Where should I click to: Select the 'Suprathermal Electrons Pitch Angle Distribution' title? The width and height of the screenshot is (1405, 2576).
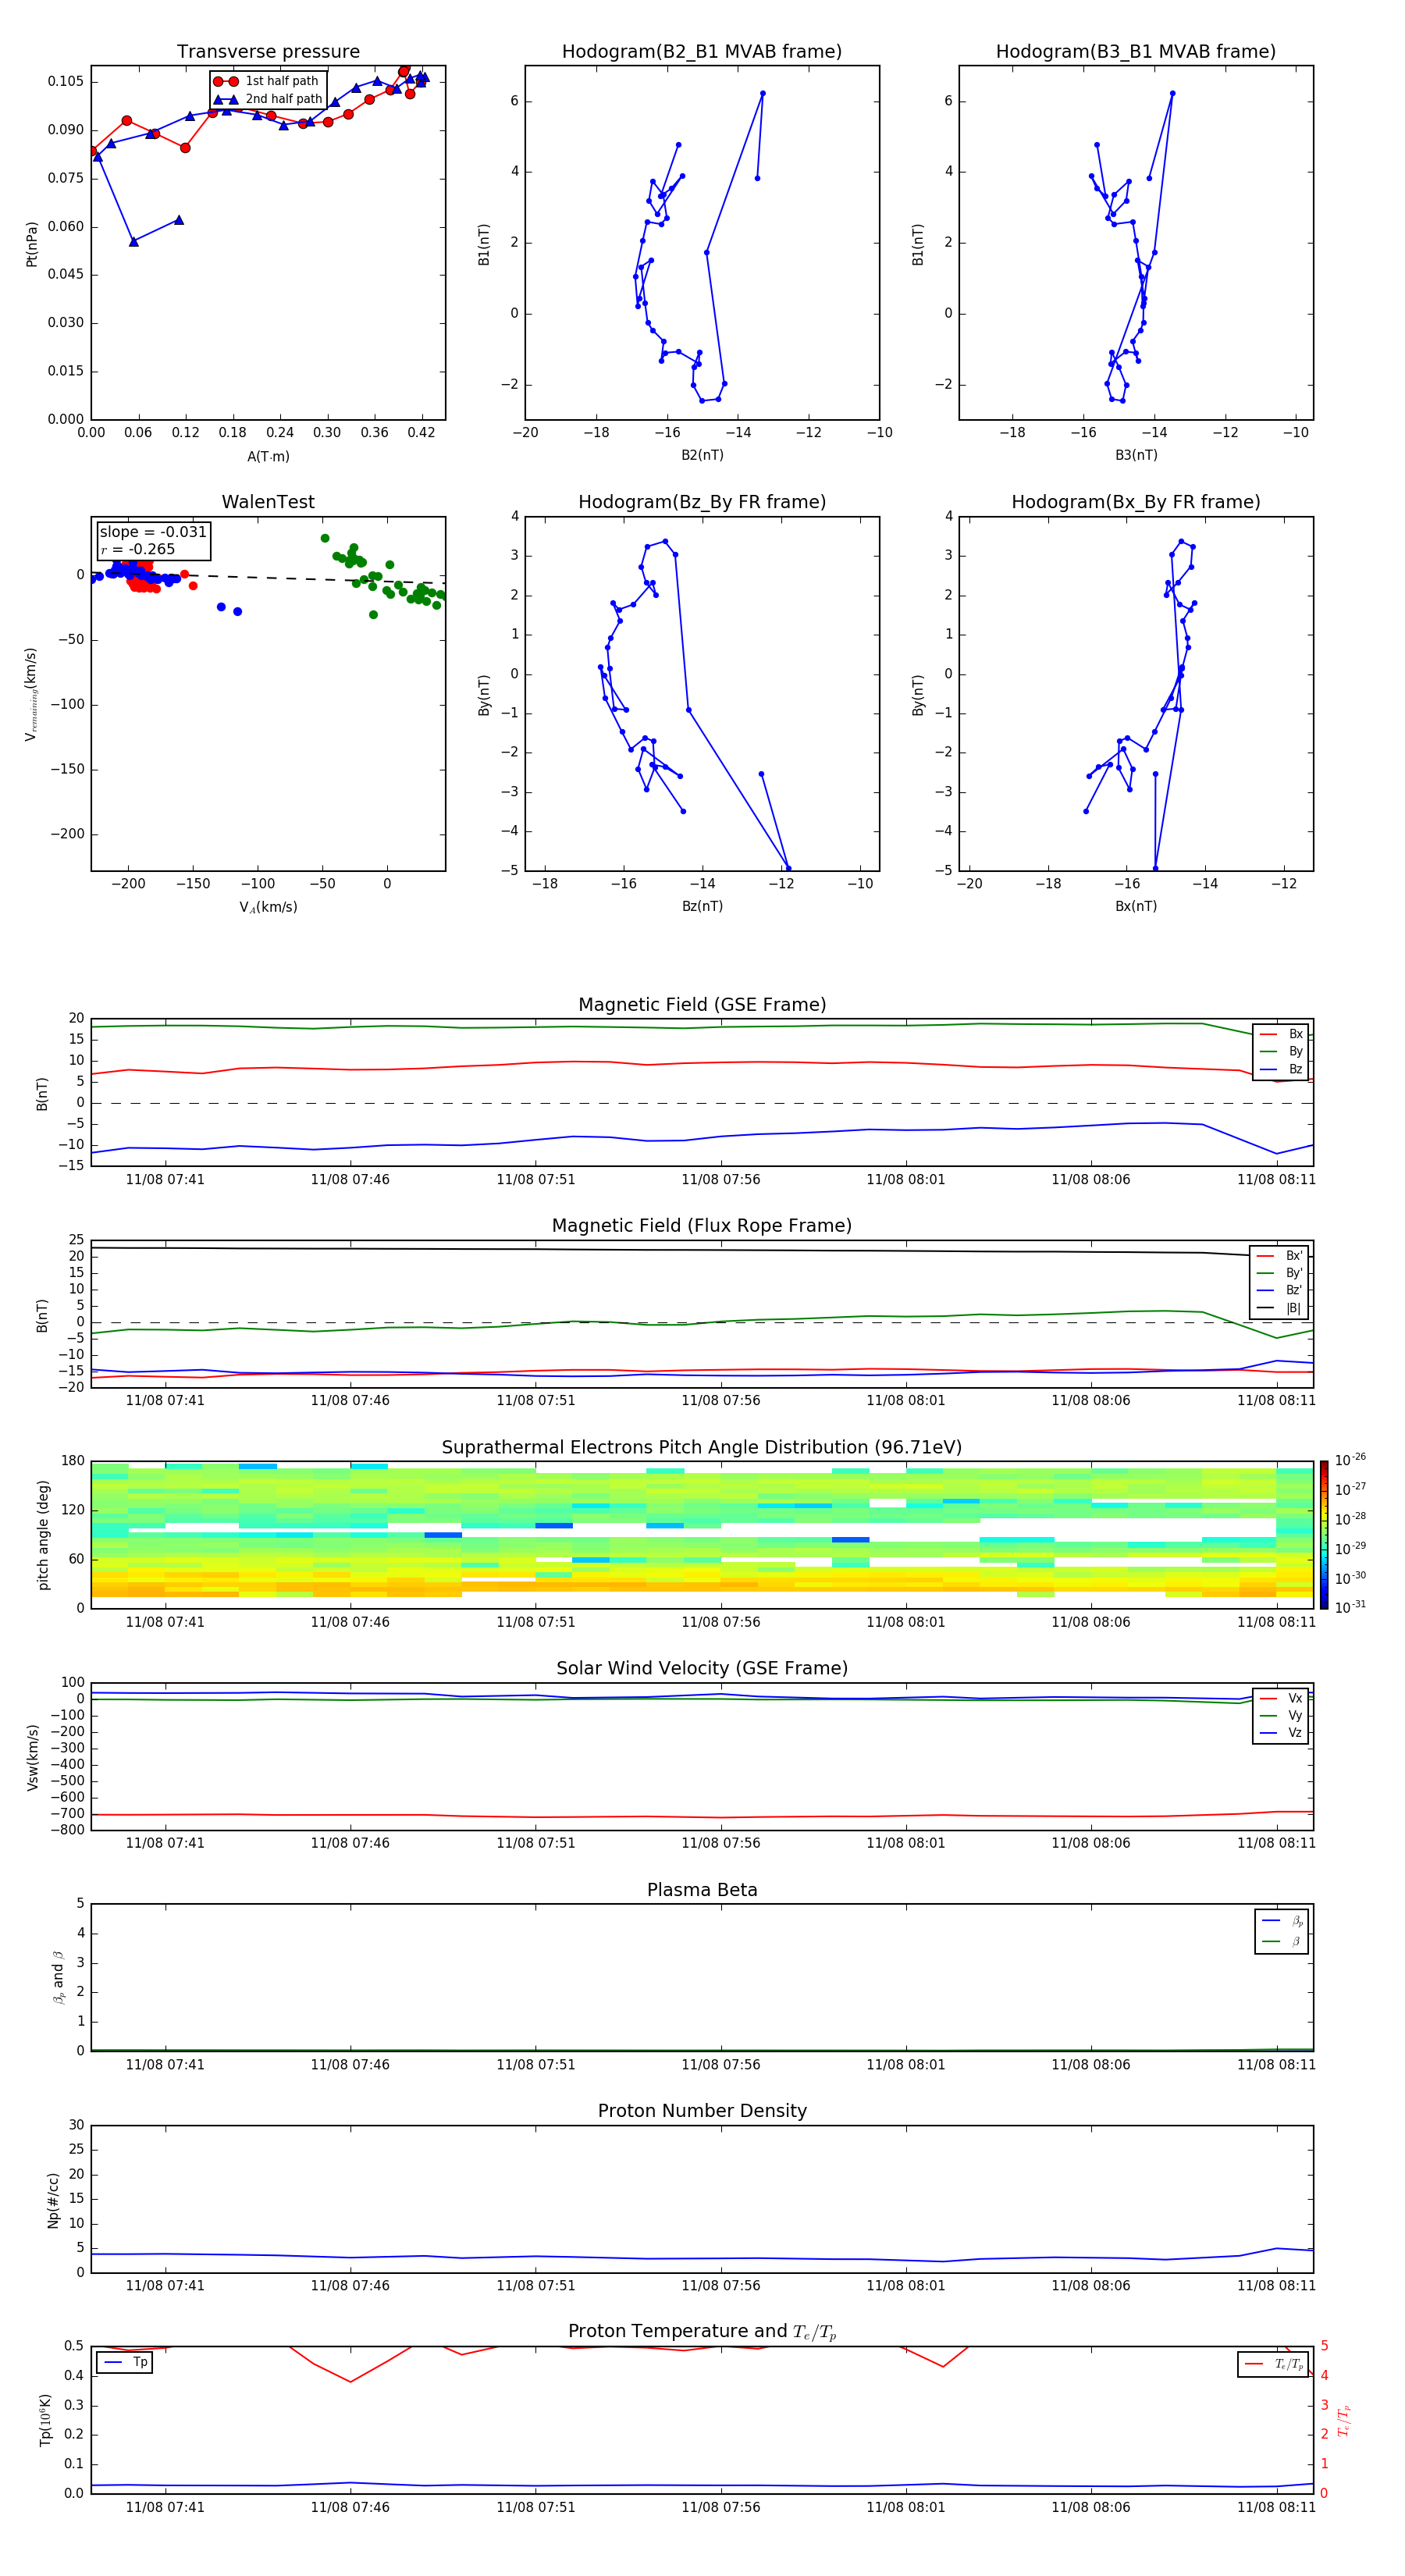(x=702, y=1448)
